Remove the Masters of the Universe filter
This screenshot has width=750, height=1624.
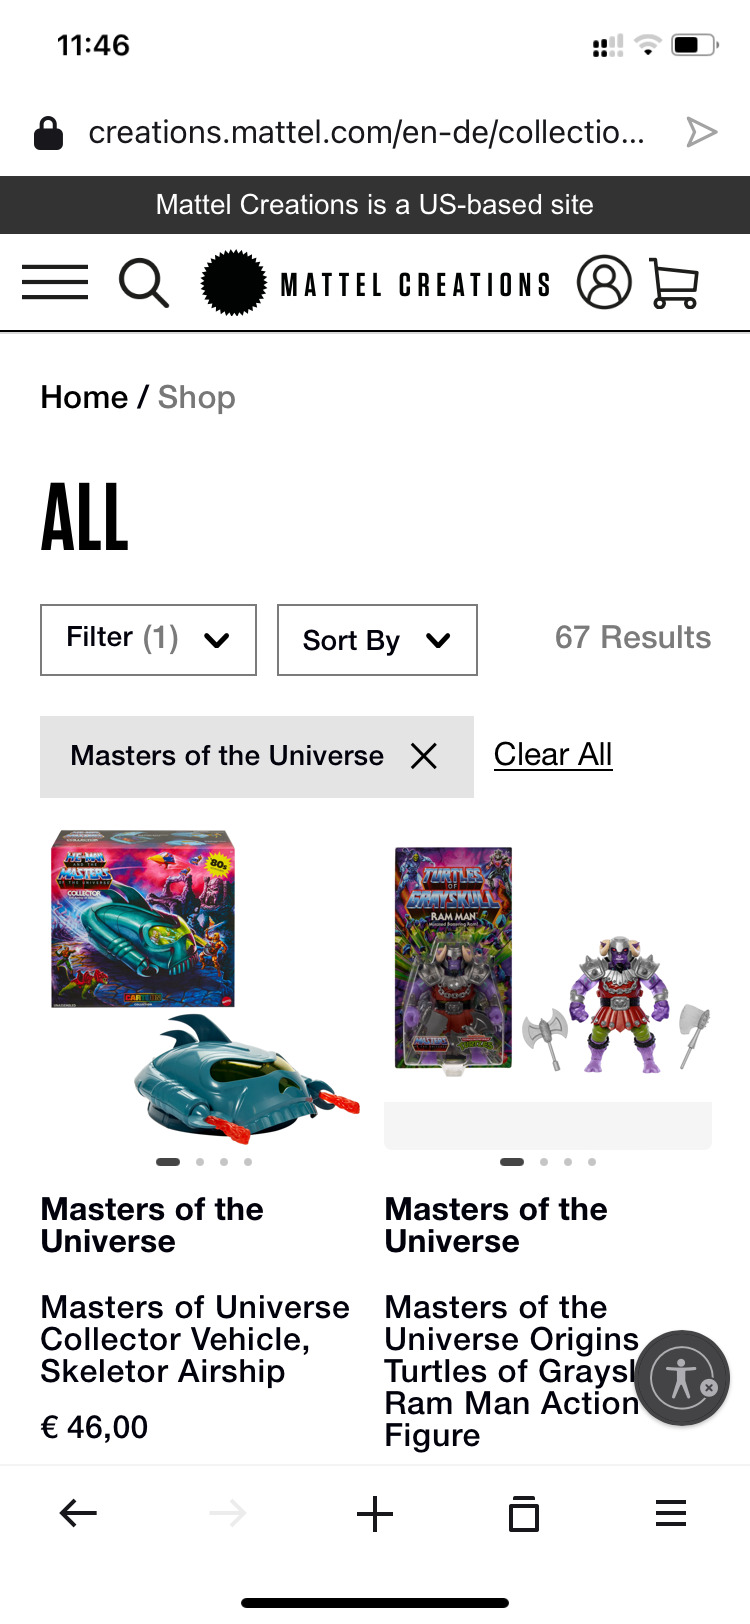click(424, 756)
